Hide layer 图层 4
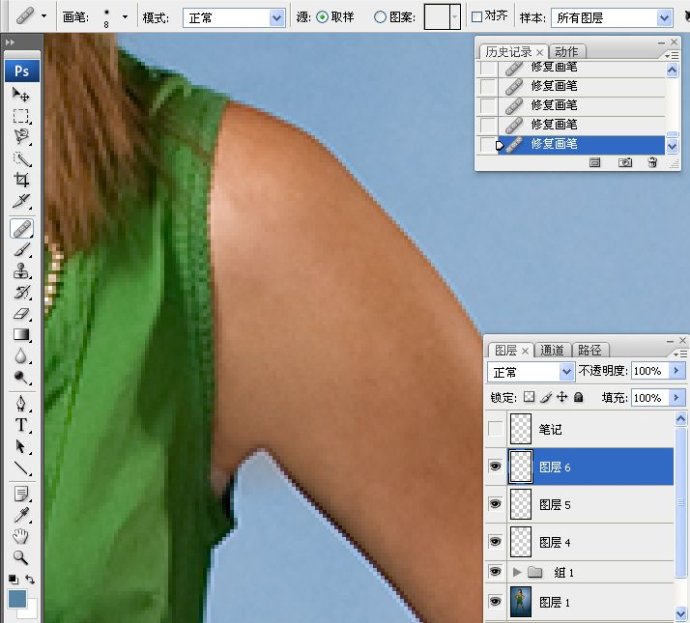Screen dimensions: 690x623 tap(495, 541)
